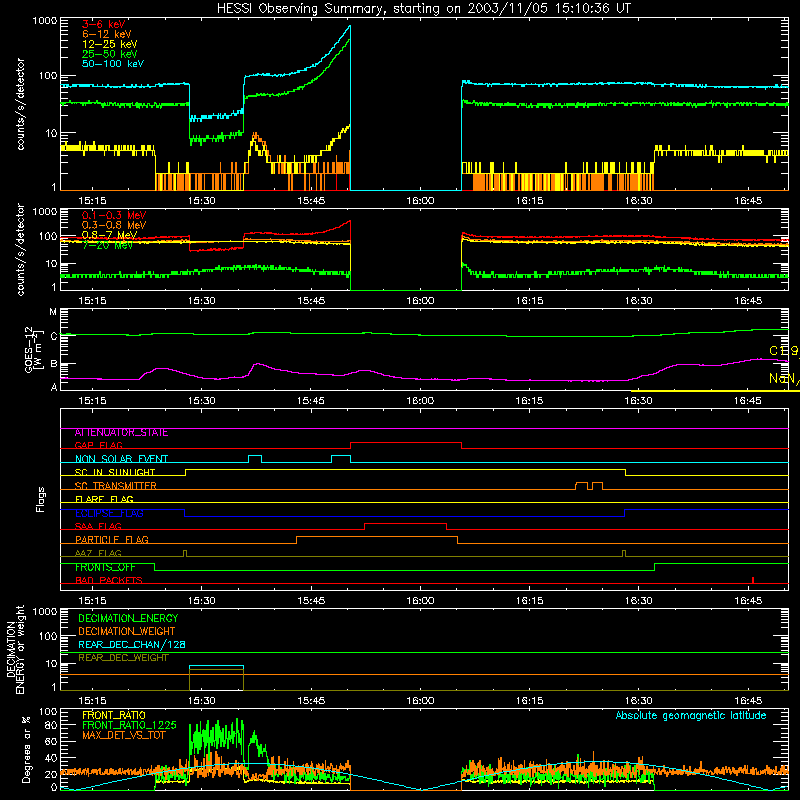Click the 25-50 keV legend entry

[x=110, y=54]
